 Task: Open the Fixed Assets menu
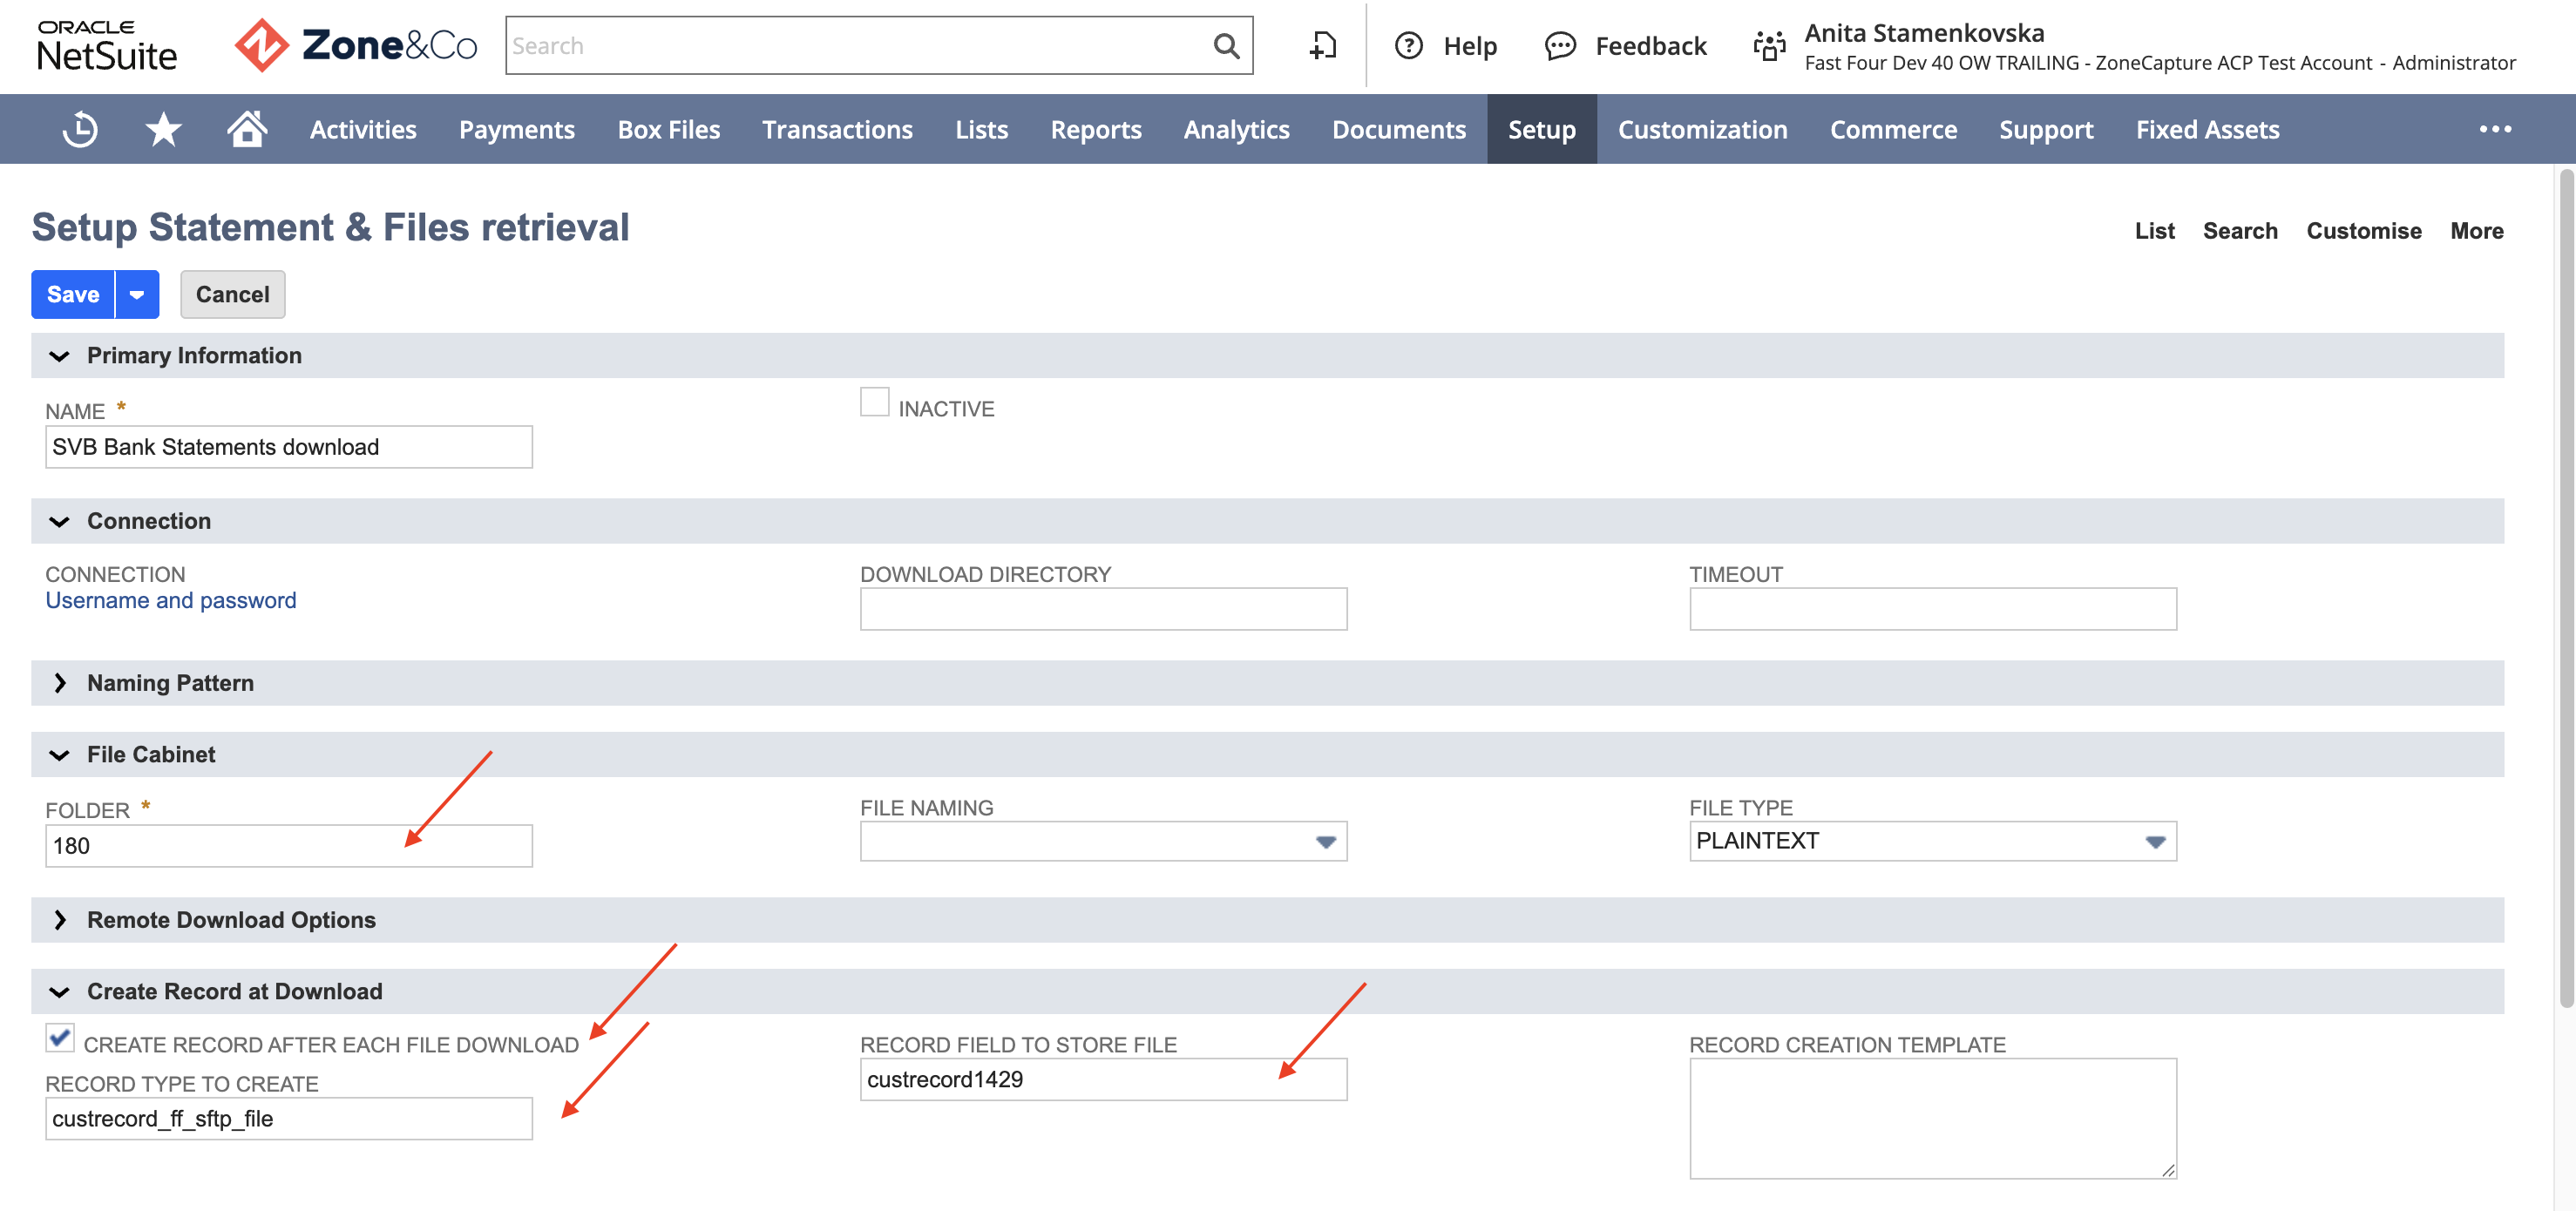pyautogui.click(x=2207, y=129)
